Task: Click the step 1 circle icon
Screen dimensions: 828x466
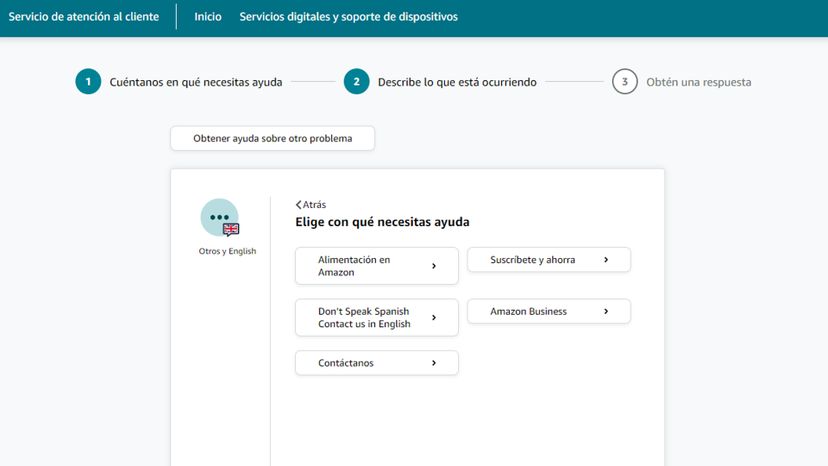Action: [x=88, y=82]
